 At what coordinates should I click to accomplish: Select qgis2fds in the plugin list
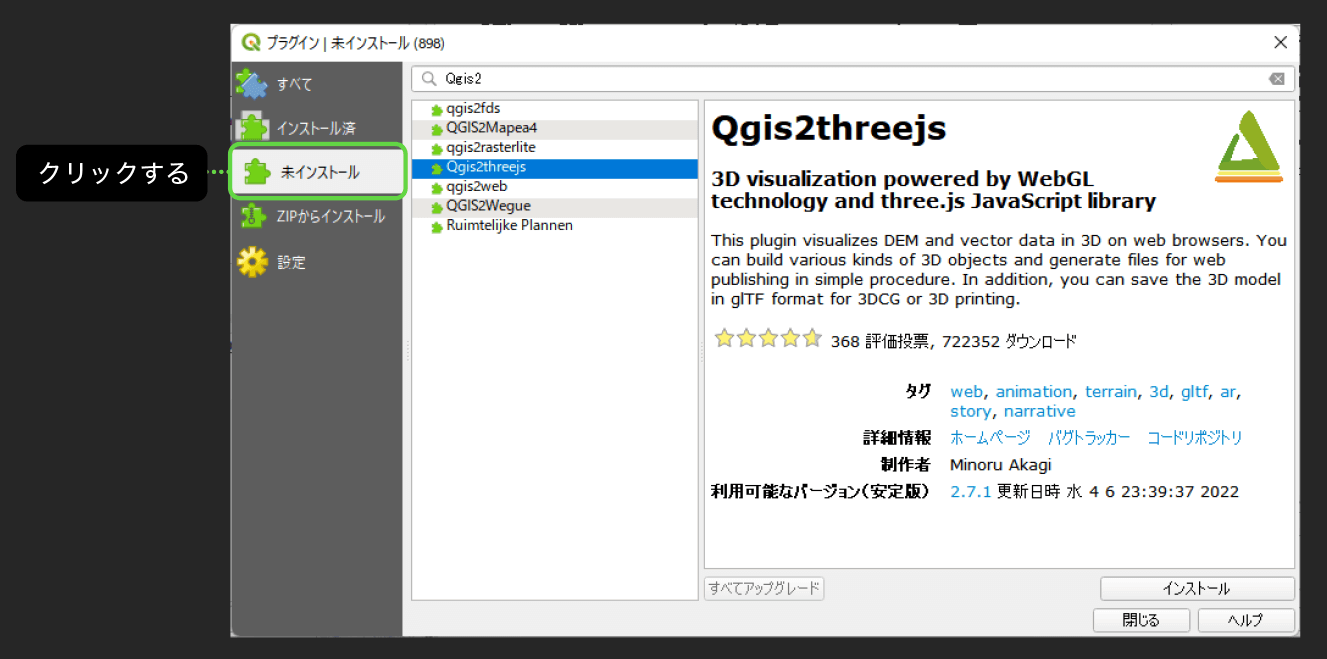[x=555, y=108]
